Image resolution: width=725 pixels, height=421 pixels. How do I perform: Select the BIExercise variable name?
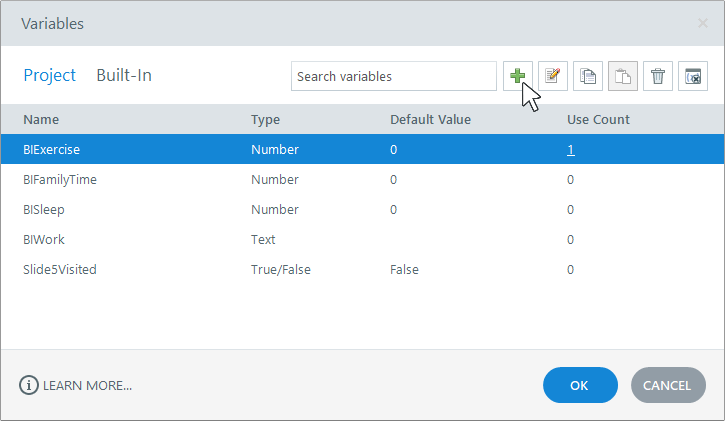(51, 149)
